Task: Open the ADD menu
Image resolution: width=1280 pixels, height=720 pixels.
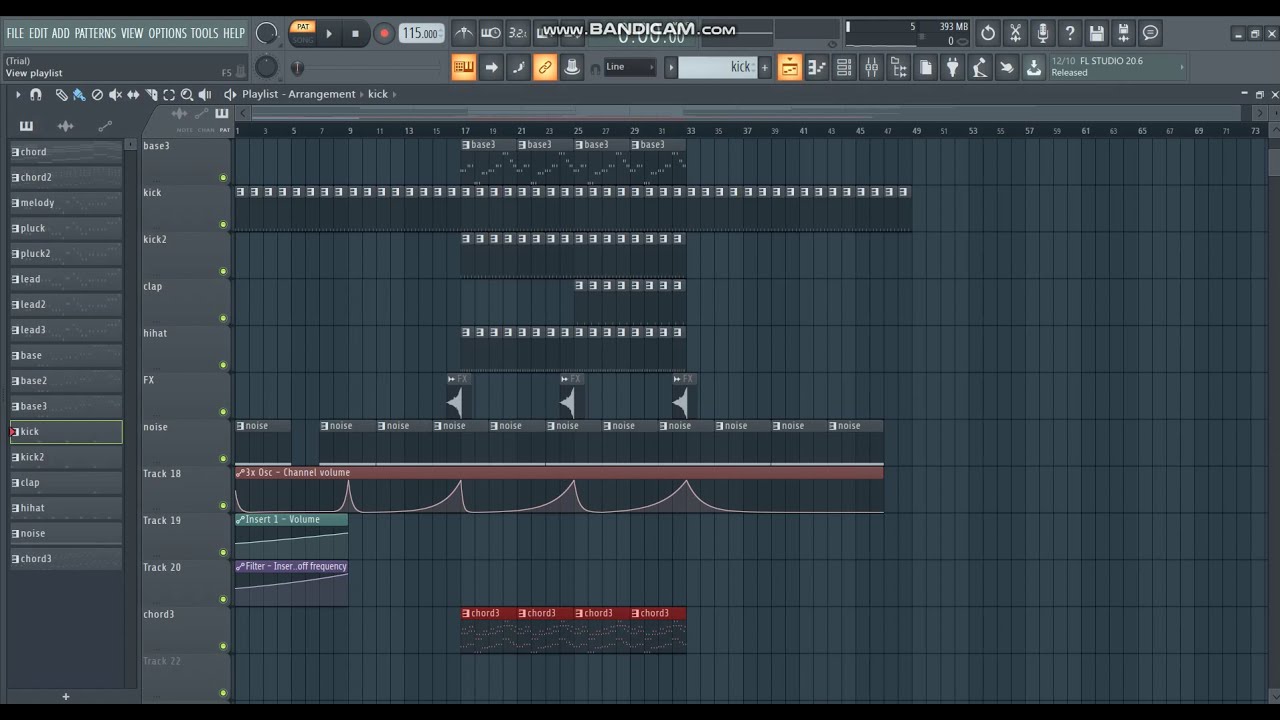Action: 61,33
